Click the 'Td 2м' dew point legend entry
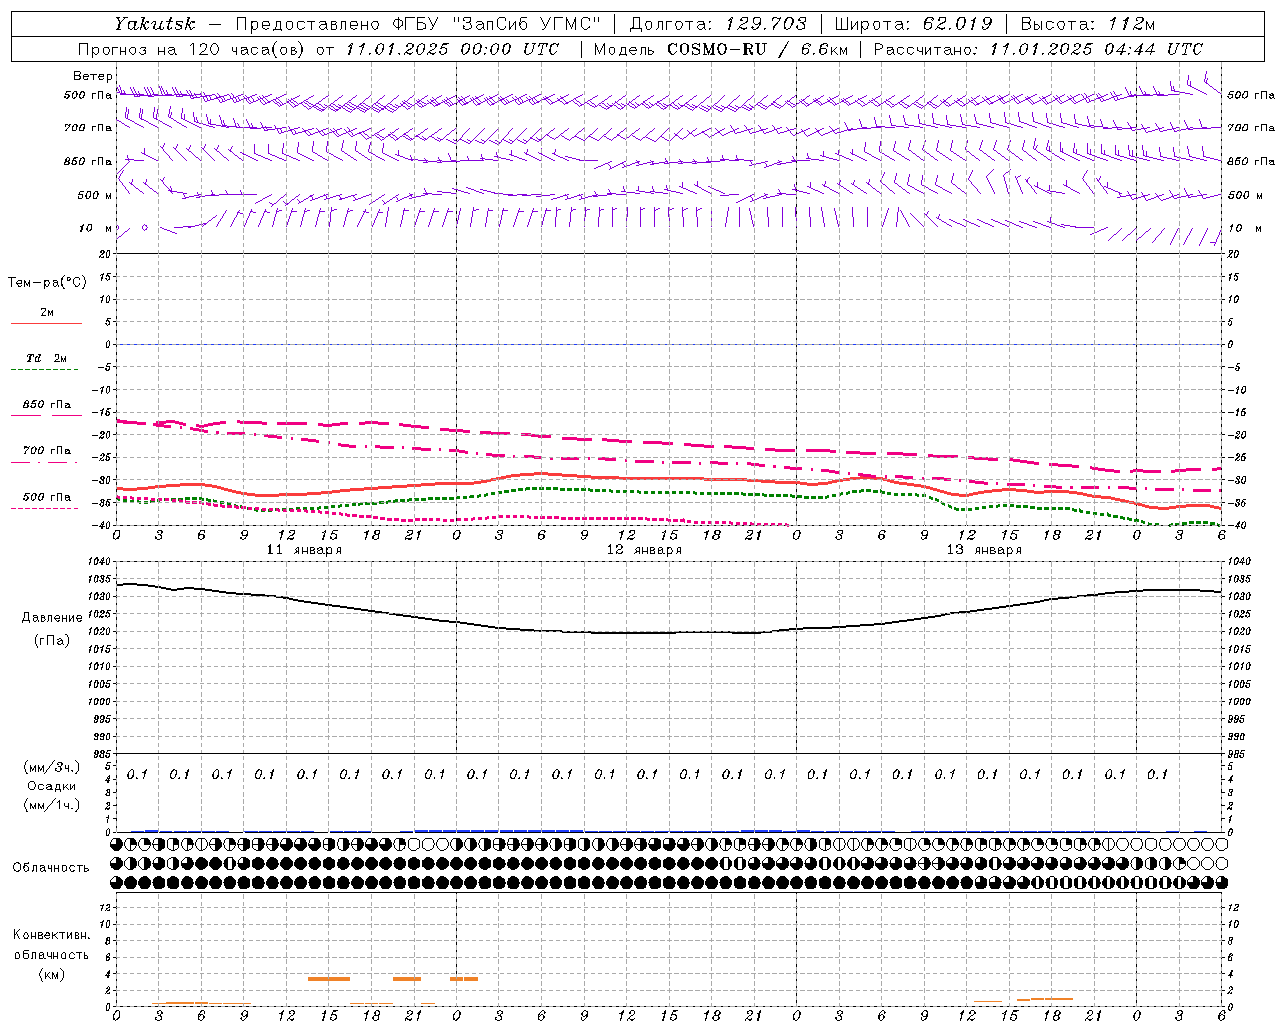The image size is (1280, 1024). (47, 358)
